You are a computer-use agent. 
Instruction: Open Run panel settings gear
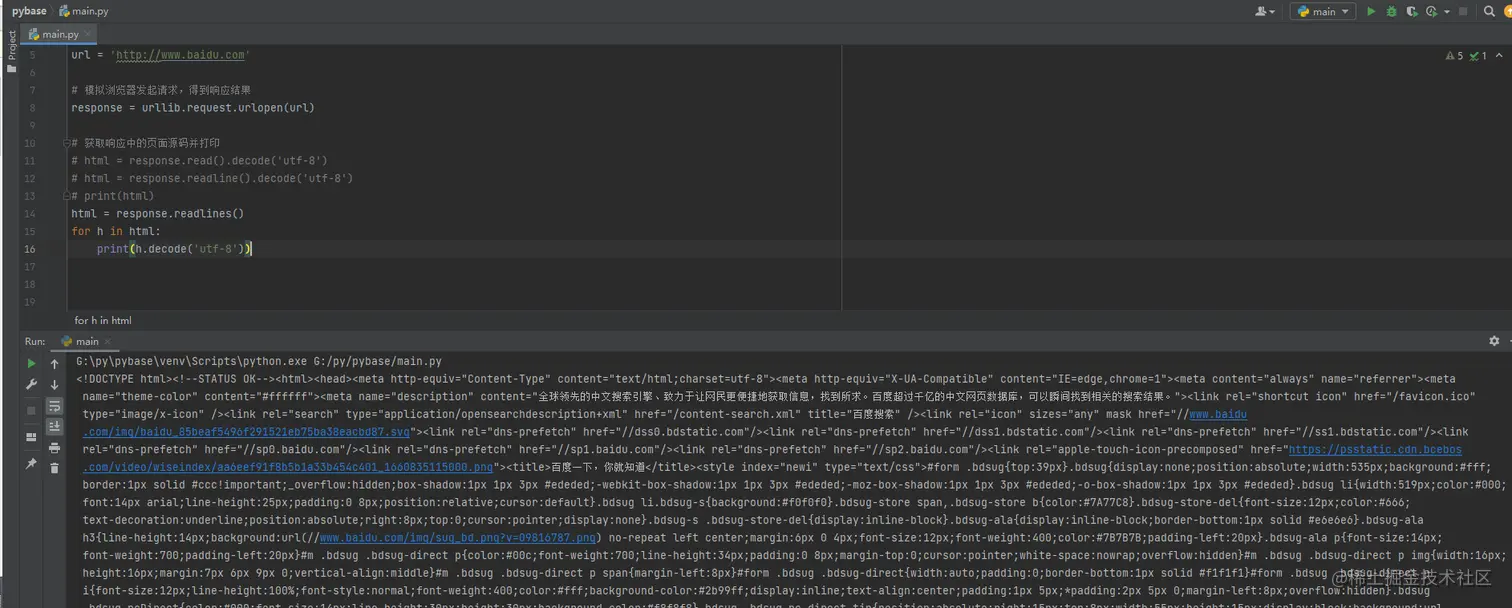click(x=1493, y=341)
